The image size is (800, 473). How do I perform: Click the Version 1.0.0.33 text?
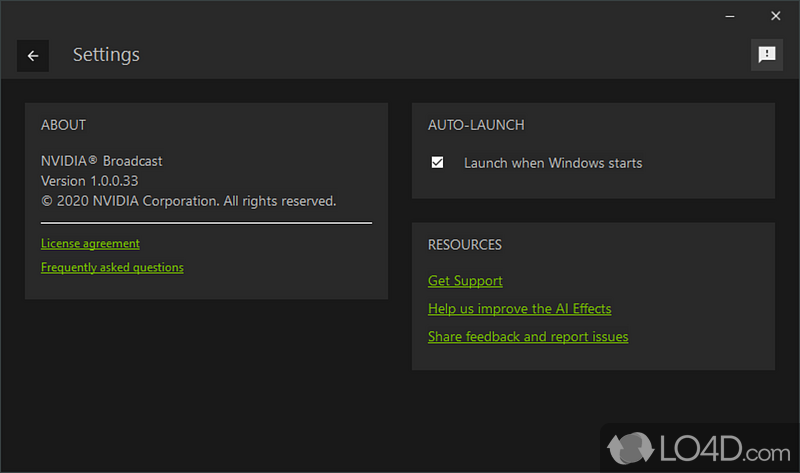pyautogui.click(x=89, y=181)
